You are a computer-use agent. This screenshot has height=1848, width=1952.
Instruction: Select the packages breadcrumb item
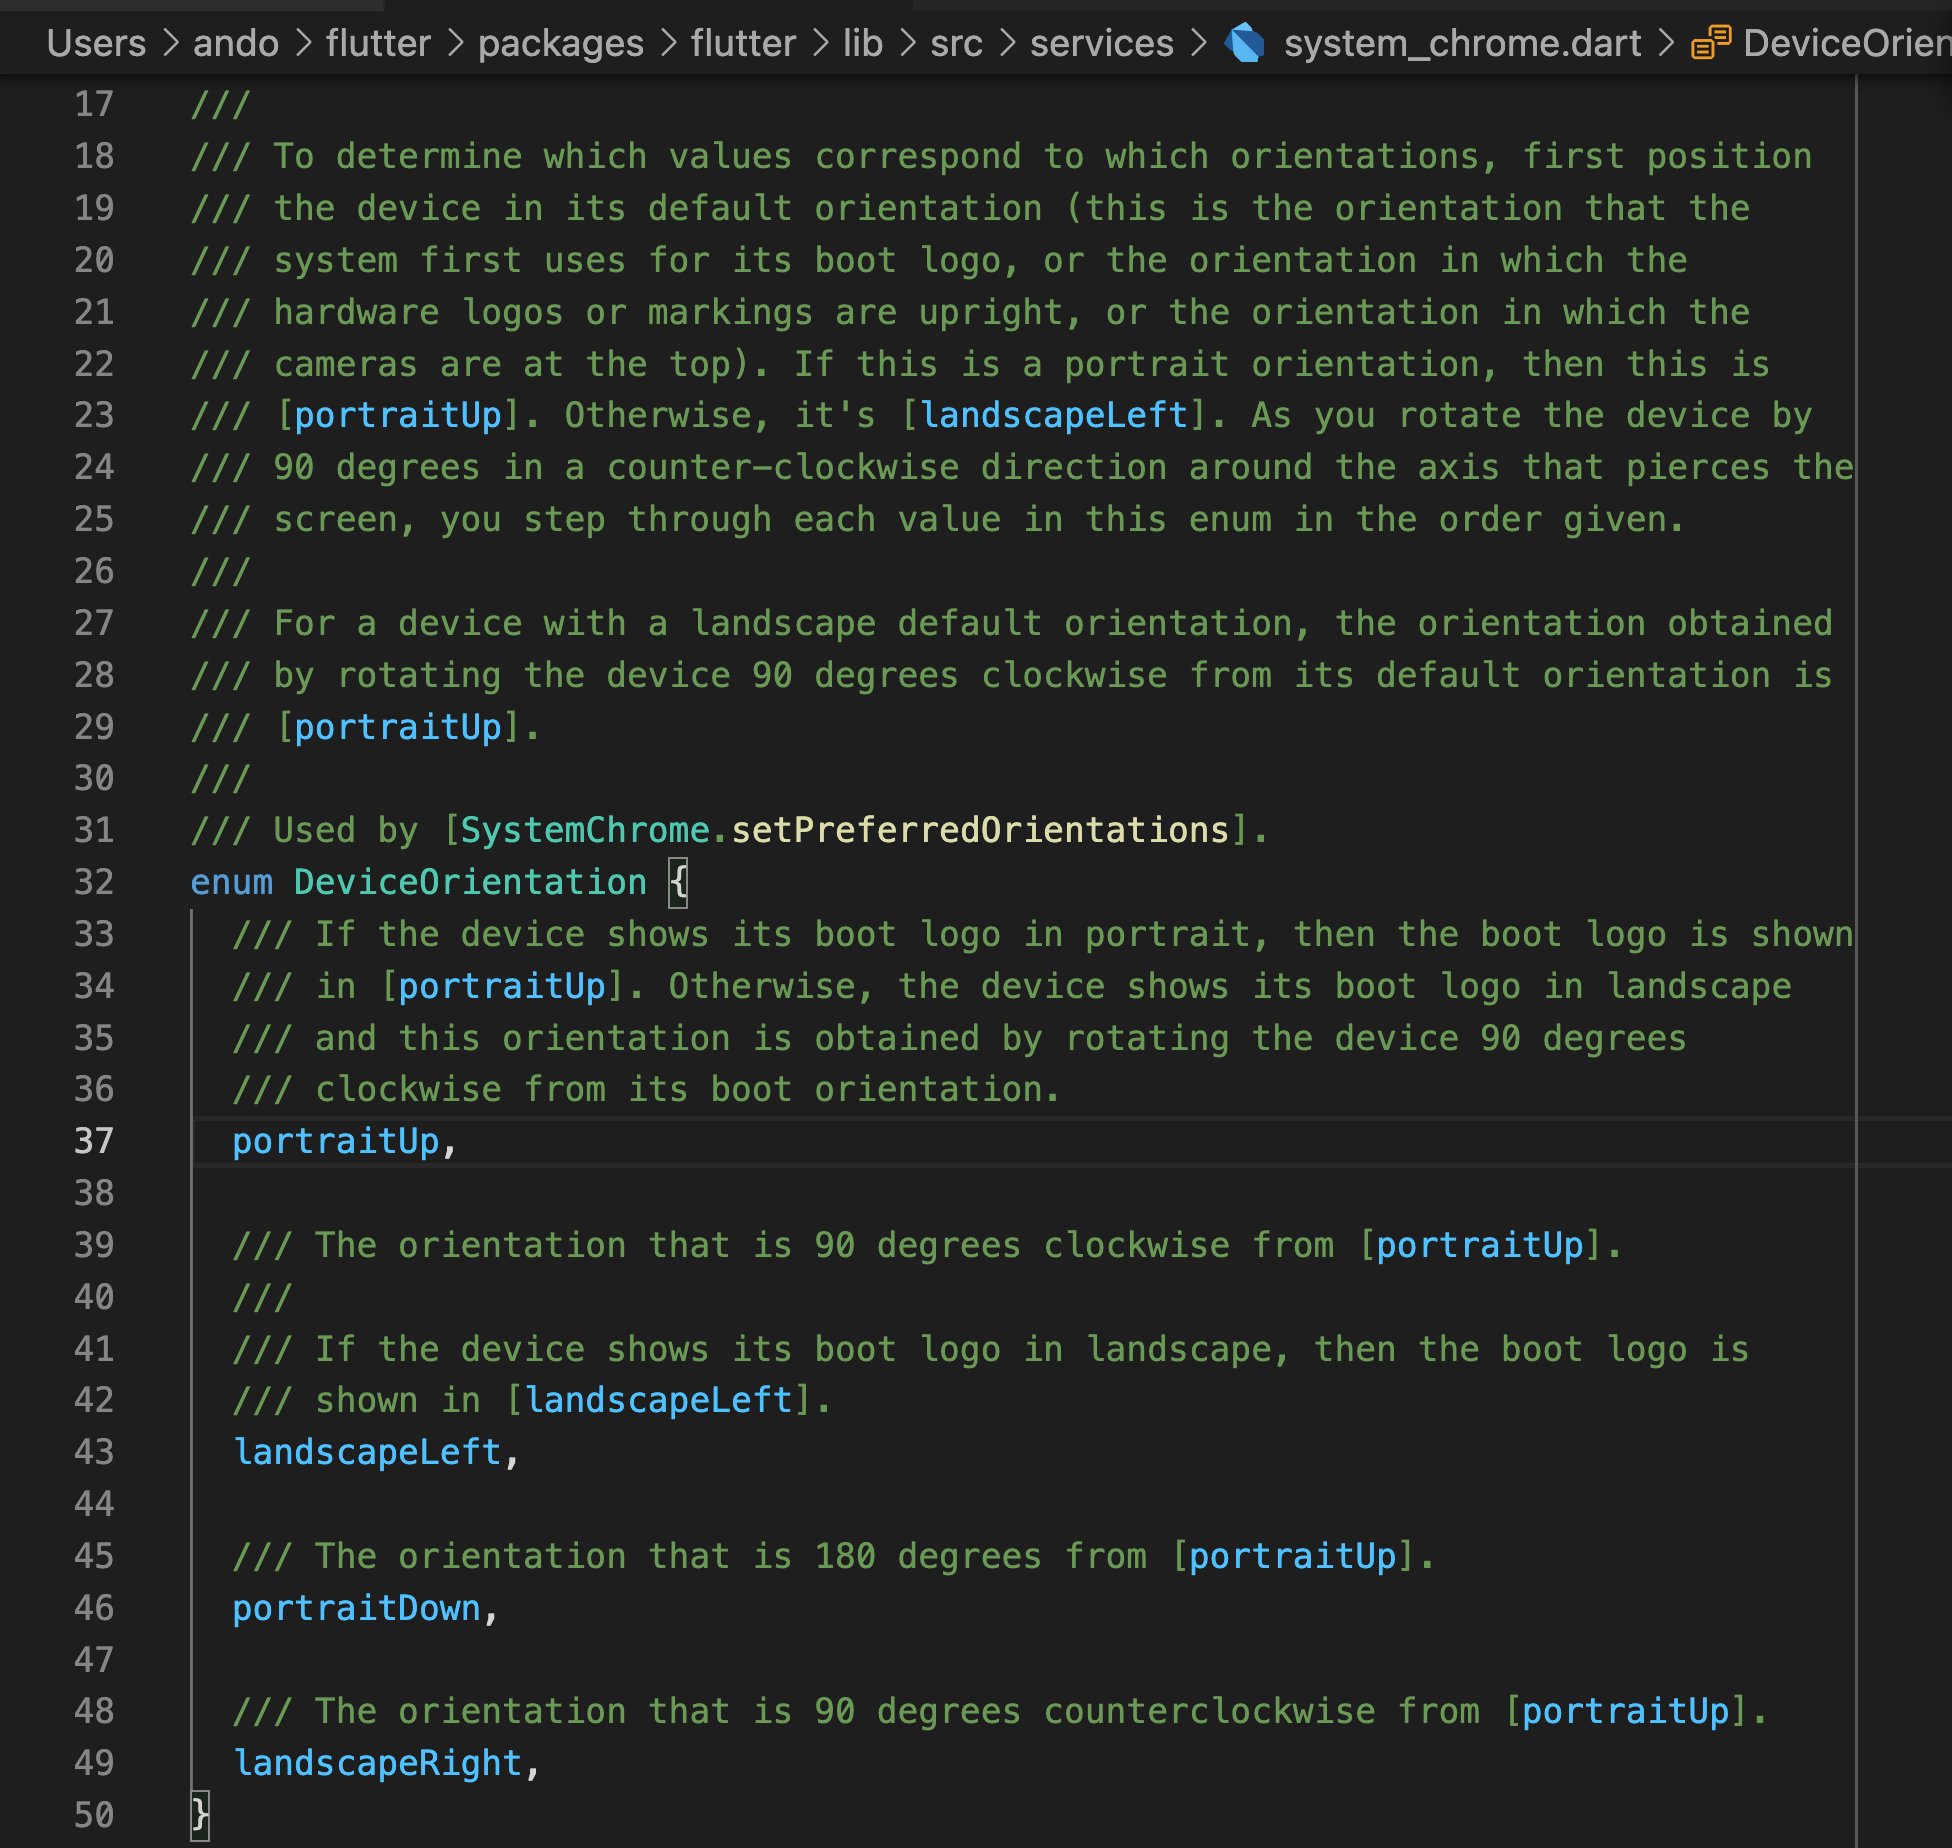click(x=560, y=43)
